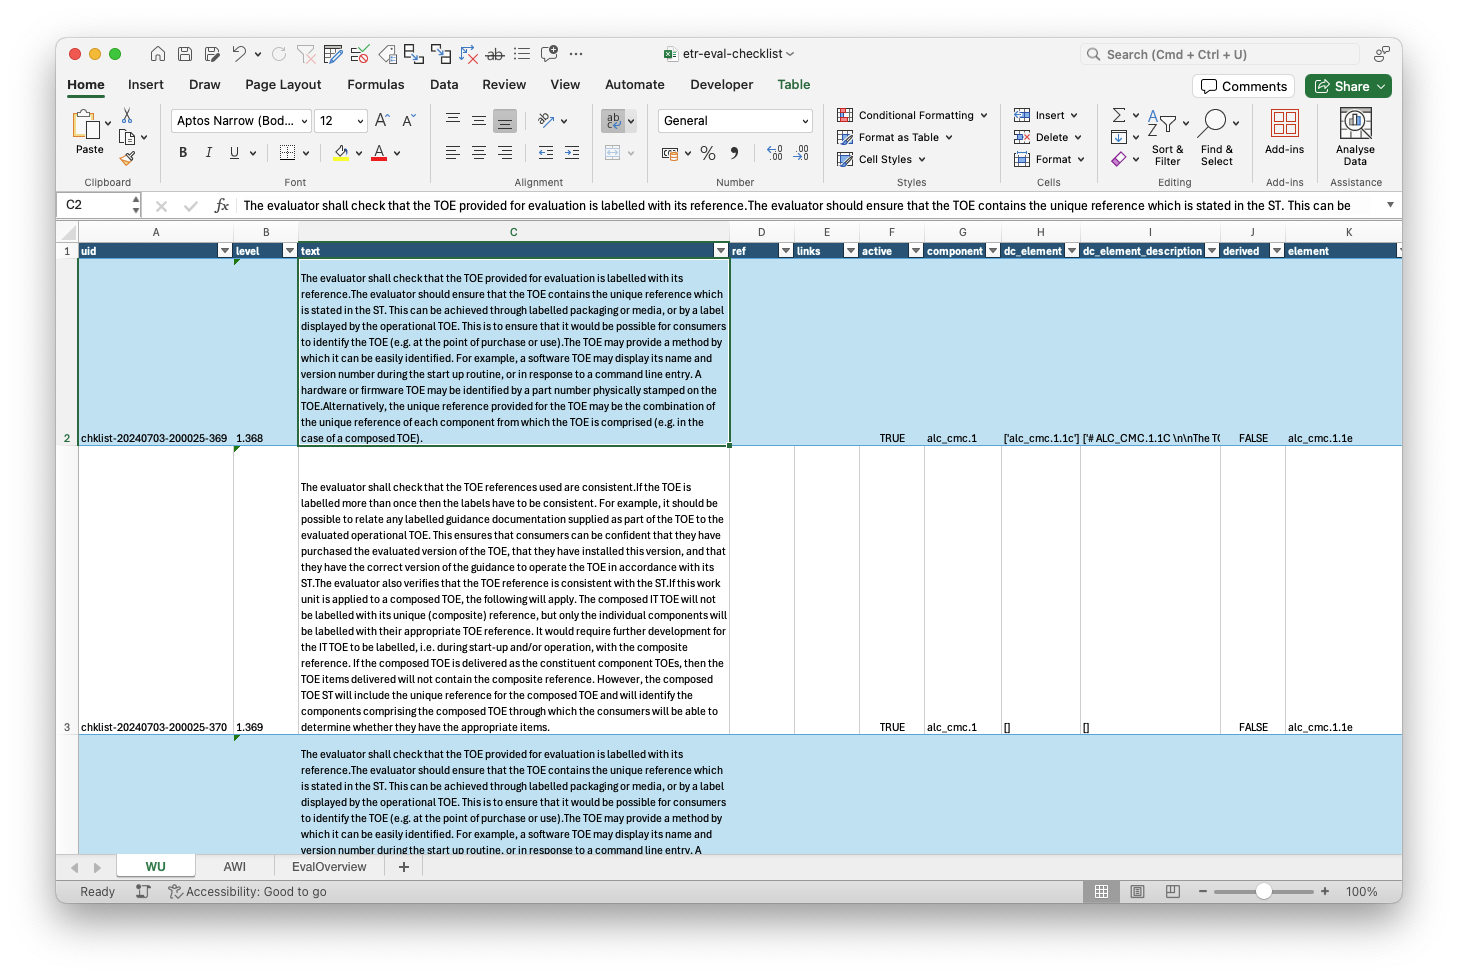Viewport: 1458px width, 977px height.
Task: Click the Share button
Action: [x=1347, y=86]
